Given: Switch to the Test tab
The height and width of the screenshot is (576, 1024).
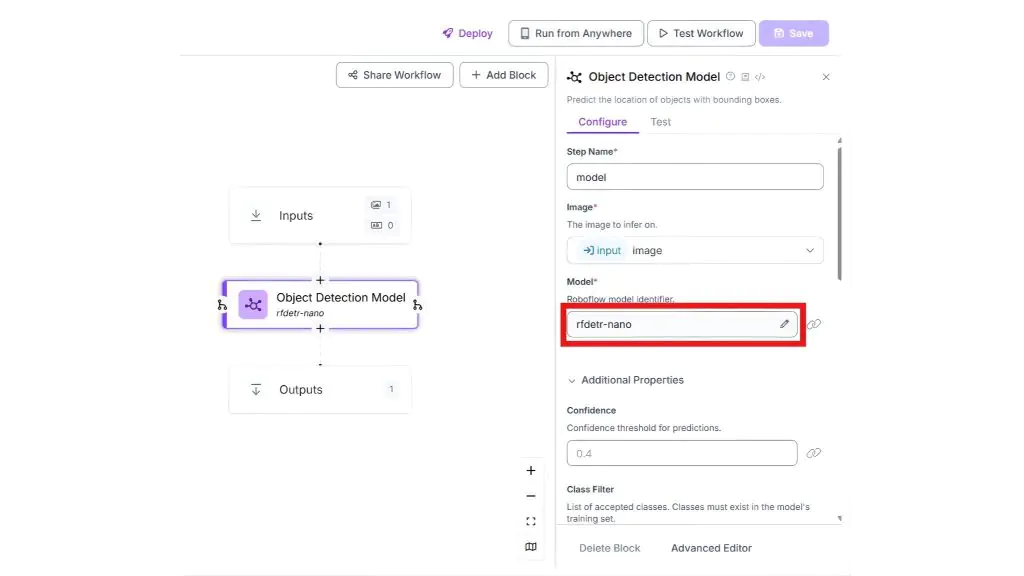Looking at the screenshot, I should [x=660, y=122].
